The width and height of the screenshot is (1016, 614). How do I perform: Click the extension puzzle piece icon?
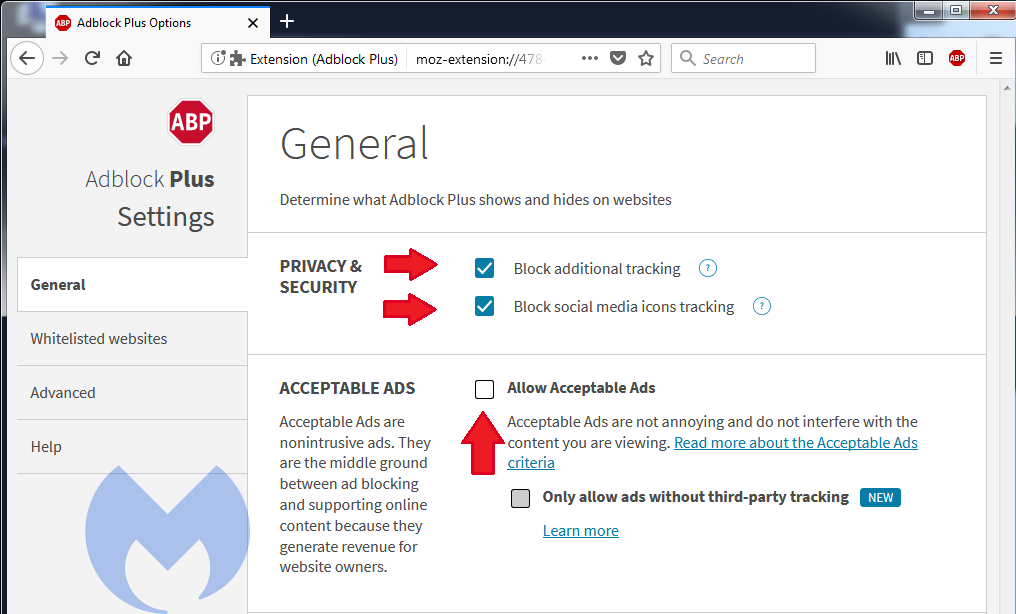point(238,59)
